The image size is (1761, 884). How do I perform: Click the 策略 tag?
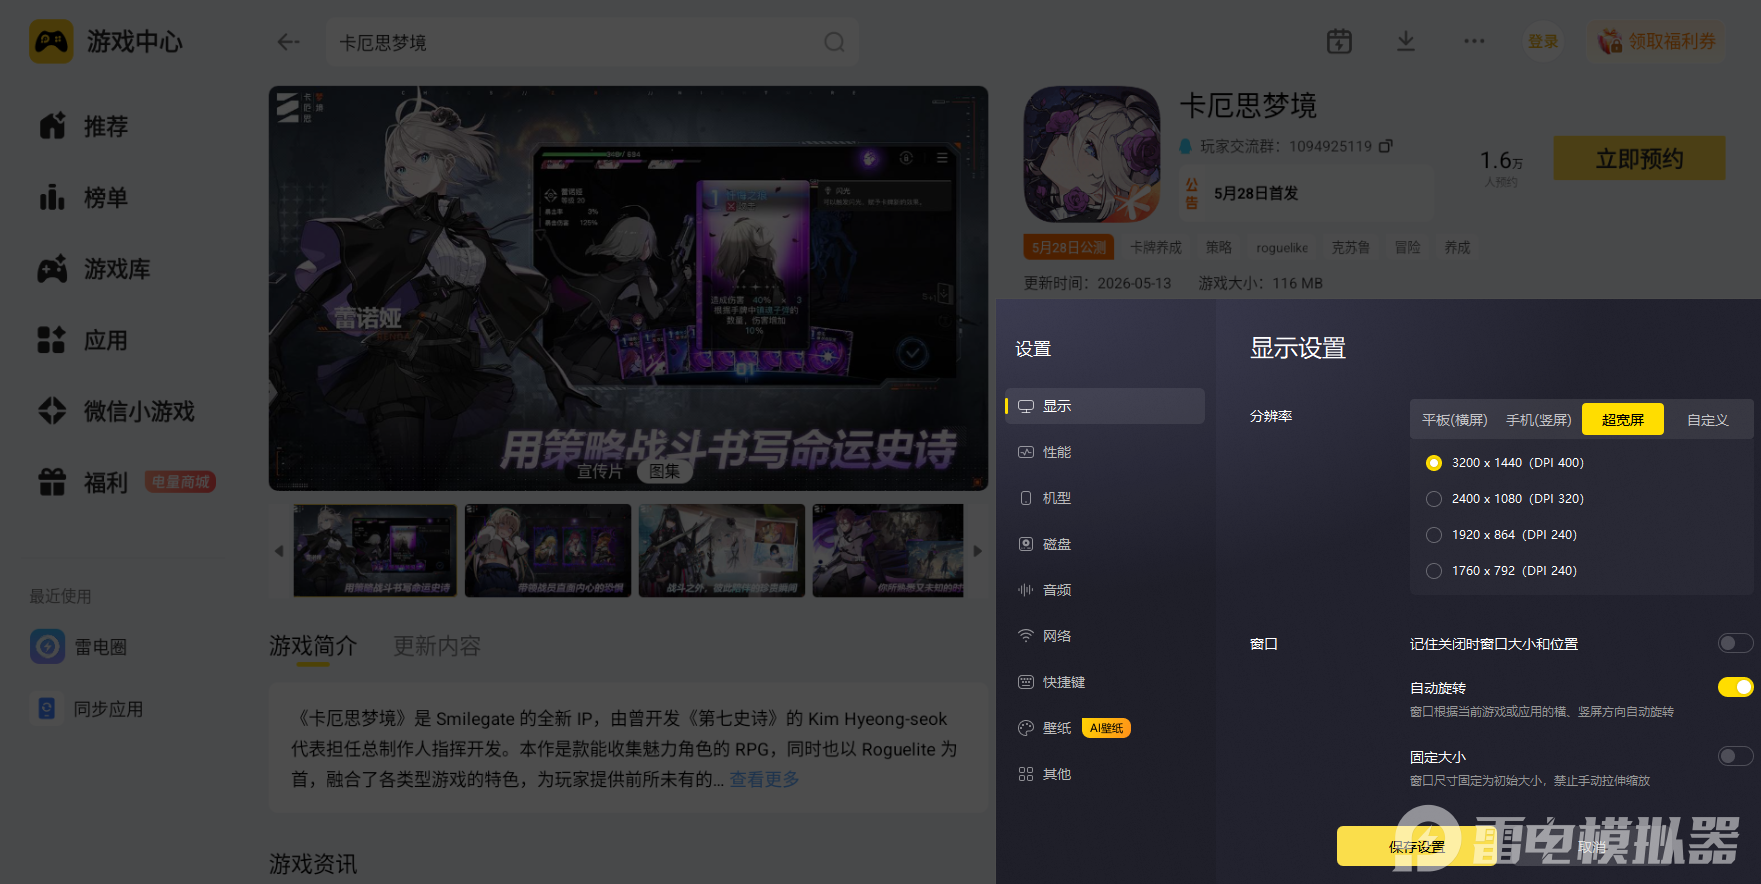(1219, 247)
